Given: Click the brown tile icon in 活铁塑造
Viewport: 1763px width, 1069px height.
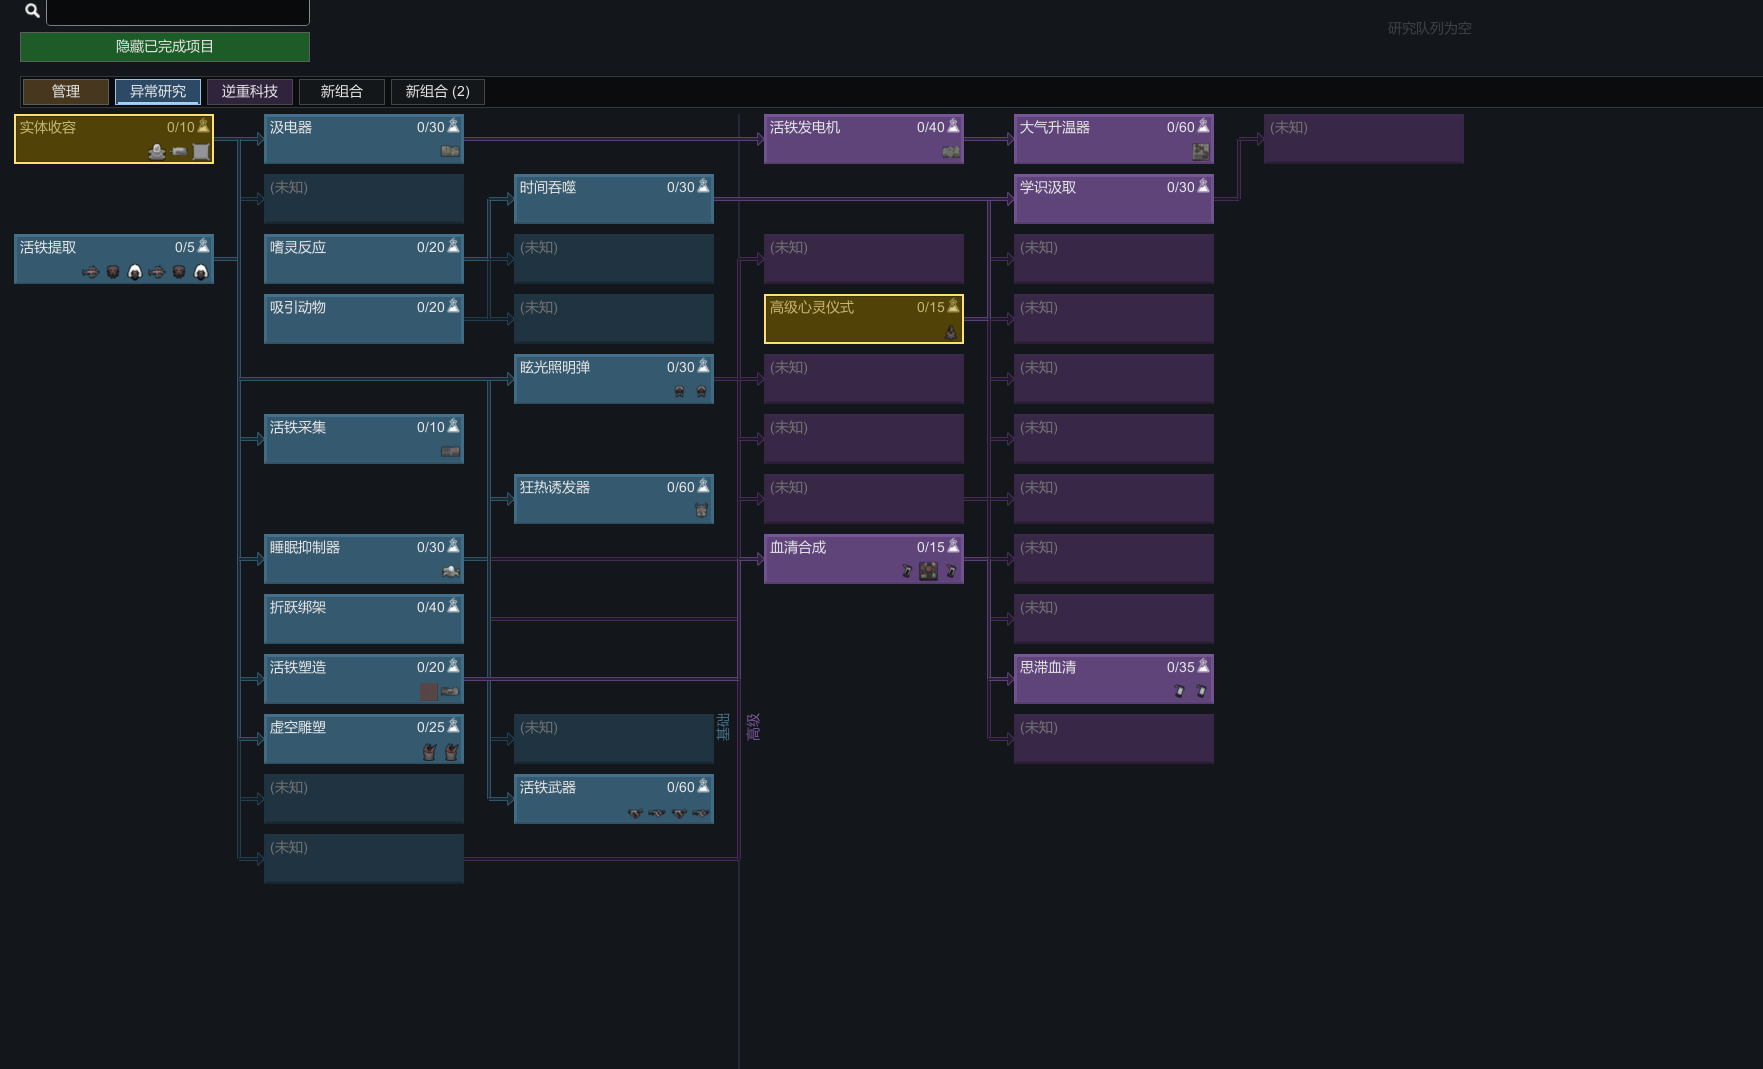Looking at the screenshot, I should click(428, 692).
